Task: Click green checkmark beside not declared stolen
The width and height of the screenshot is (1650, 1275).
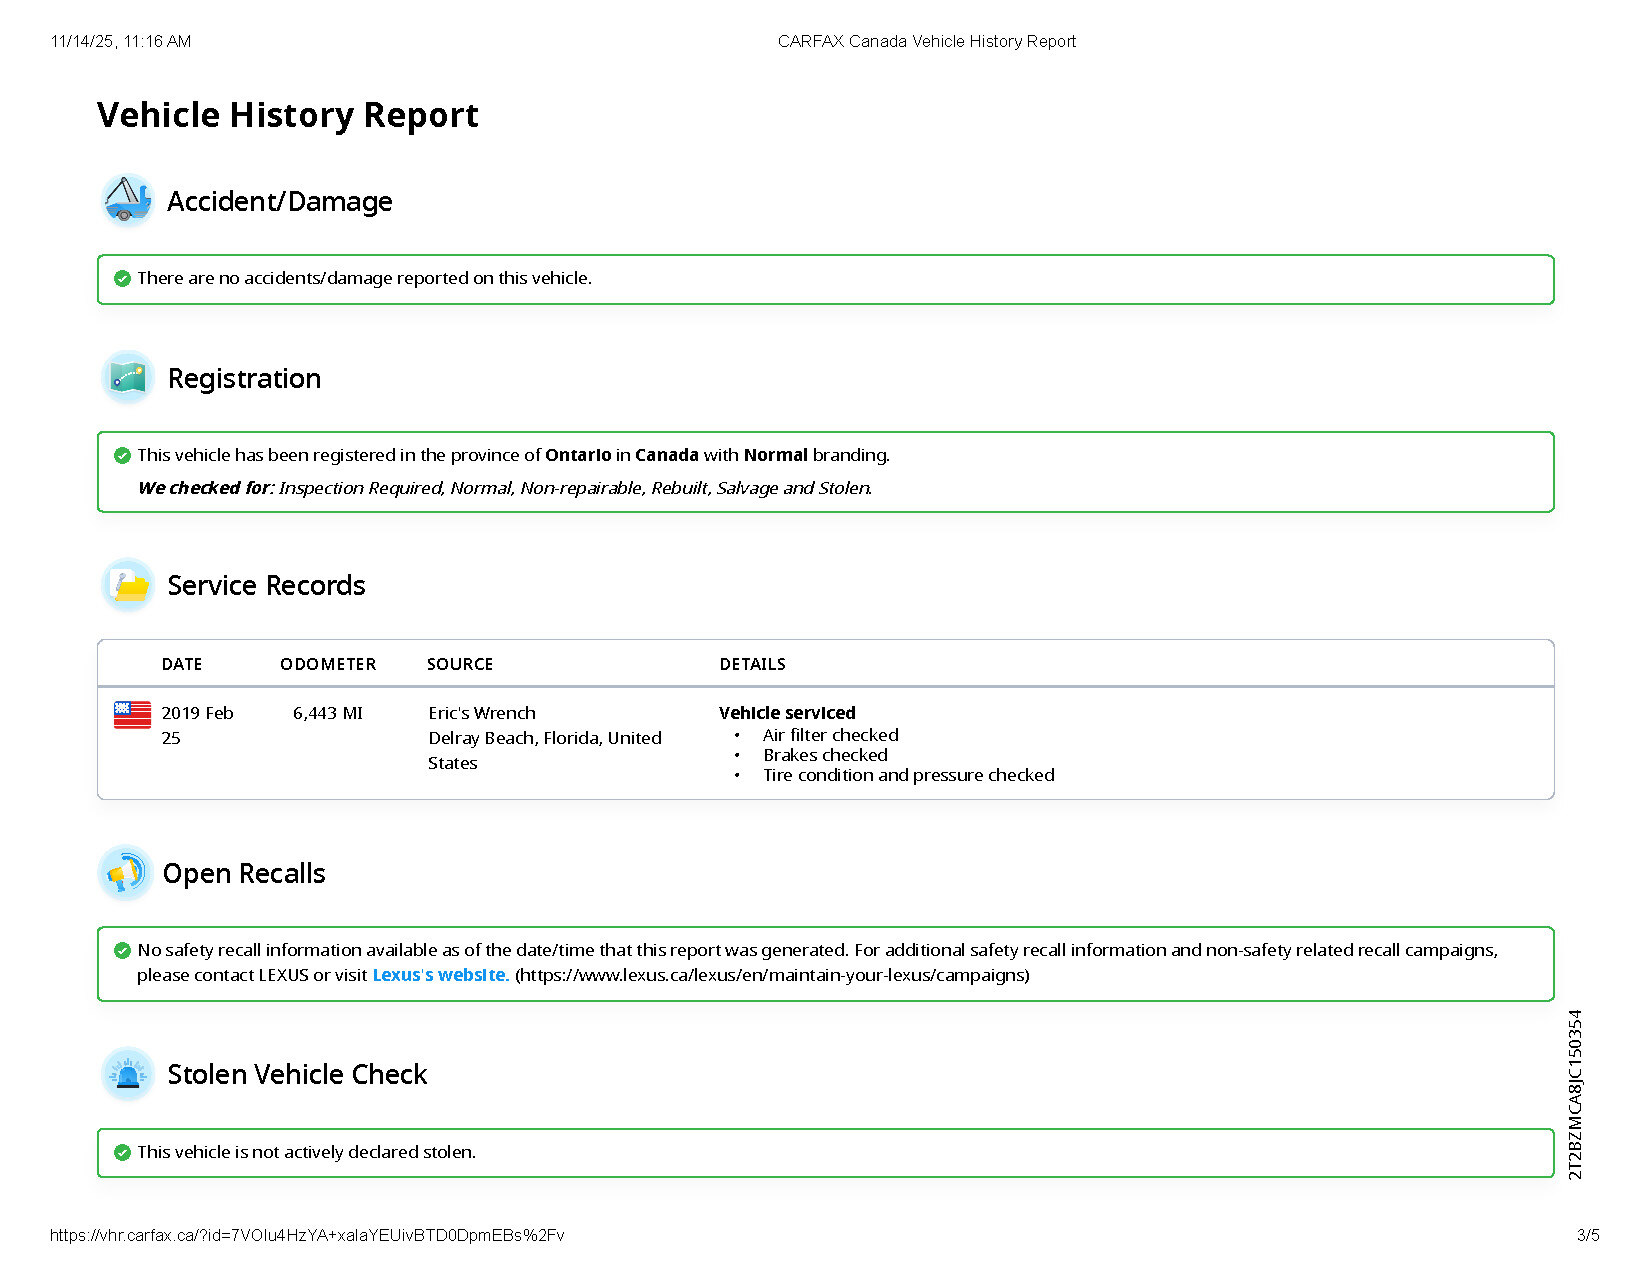Action: pyautogui.click(x=122, y=1152)
